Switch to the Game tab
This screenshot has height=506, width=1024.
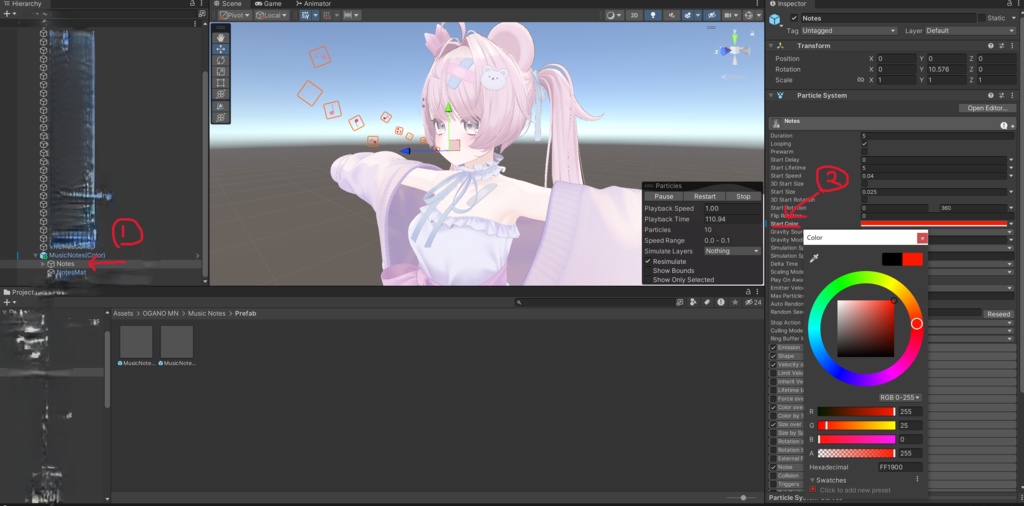[268, 4]
